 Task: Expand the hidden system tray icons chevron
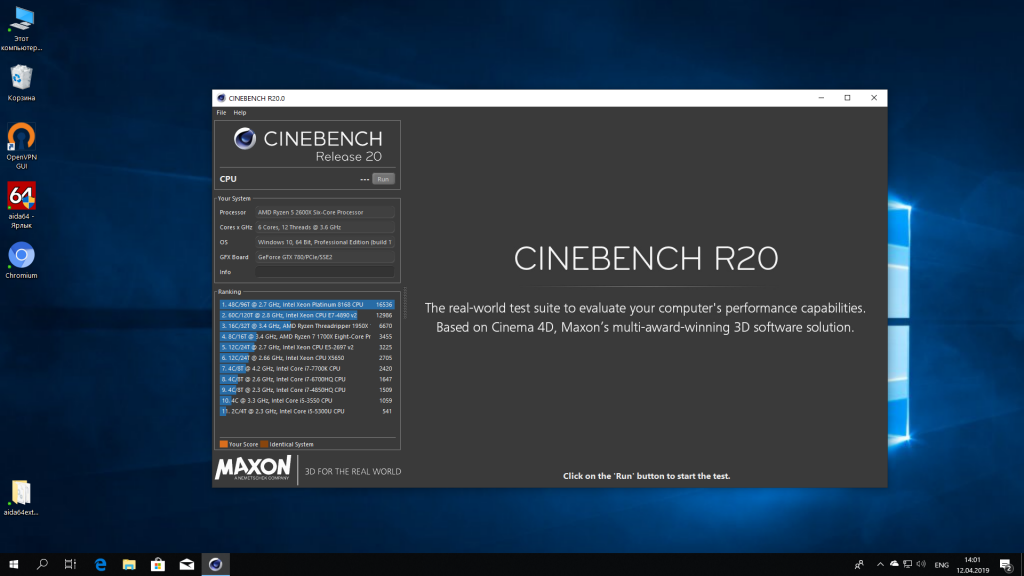(x=878, y=564)
